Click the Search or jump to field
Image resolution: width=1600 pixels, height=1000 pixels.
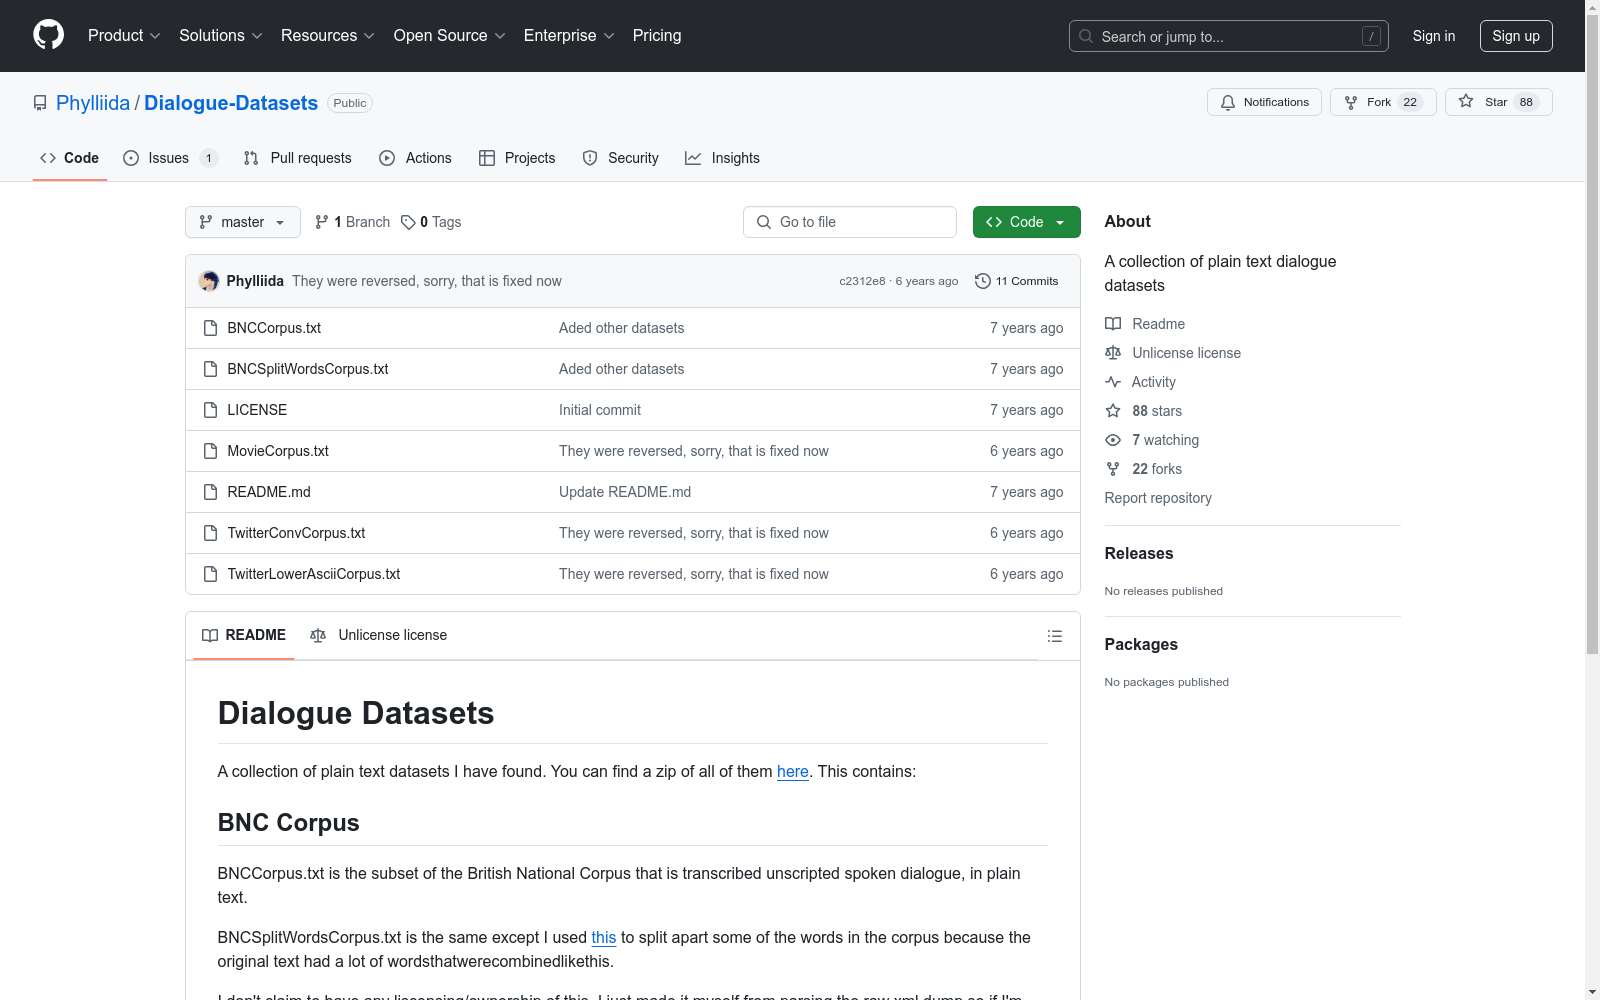(1229, 36)
